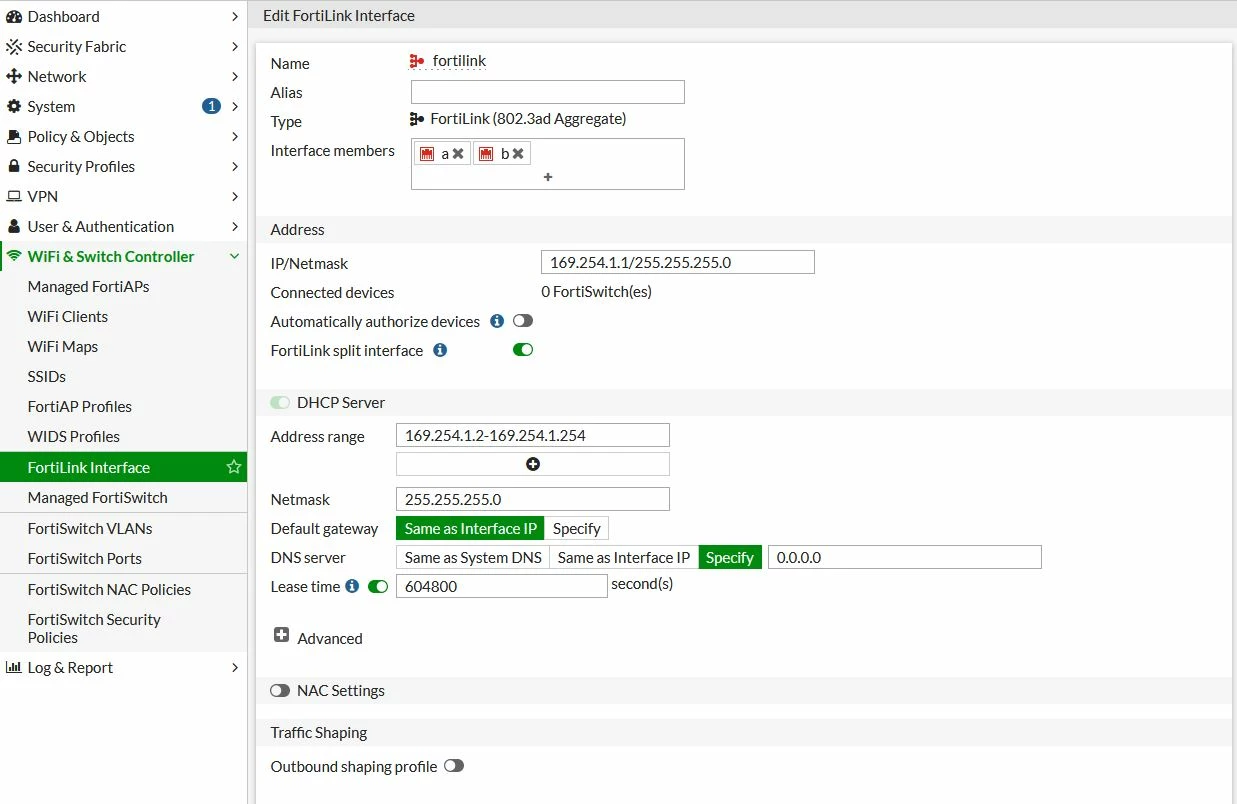Expand Dashboard menu chevron
The width and height of the screenshot is (1237, 804).
[234, 17]
